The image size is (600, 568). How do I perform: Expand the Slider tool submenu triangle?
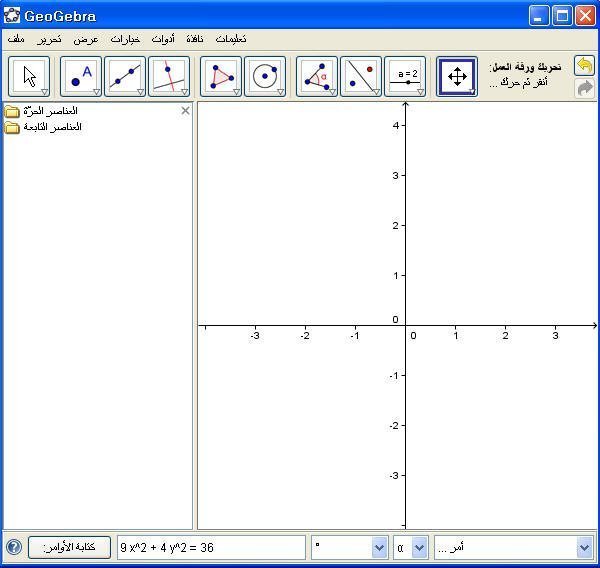(421, 92)
